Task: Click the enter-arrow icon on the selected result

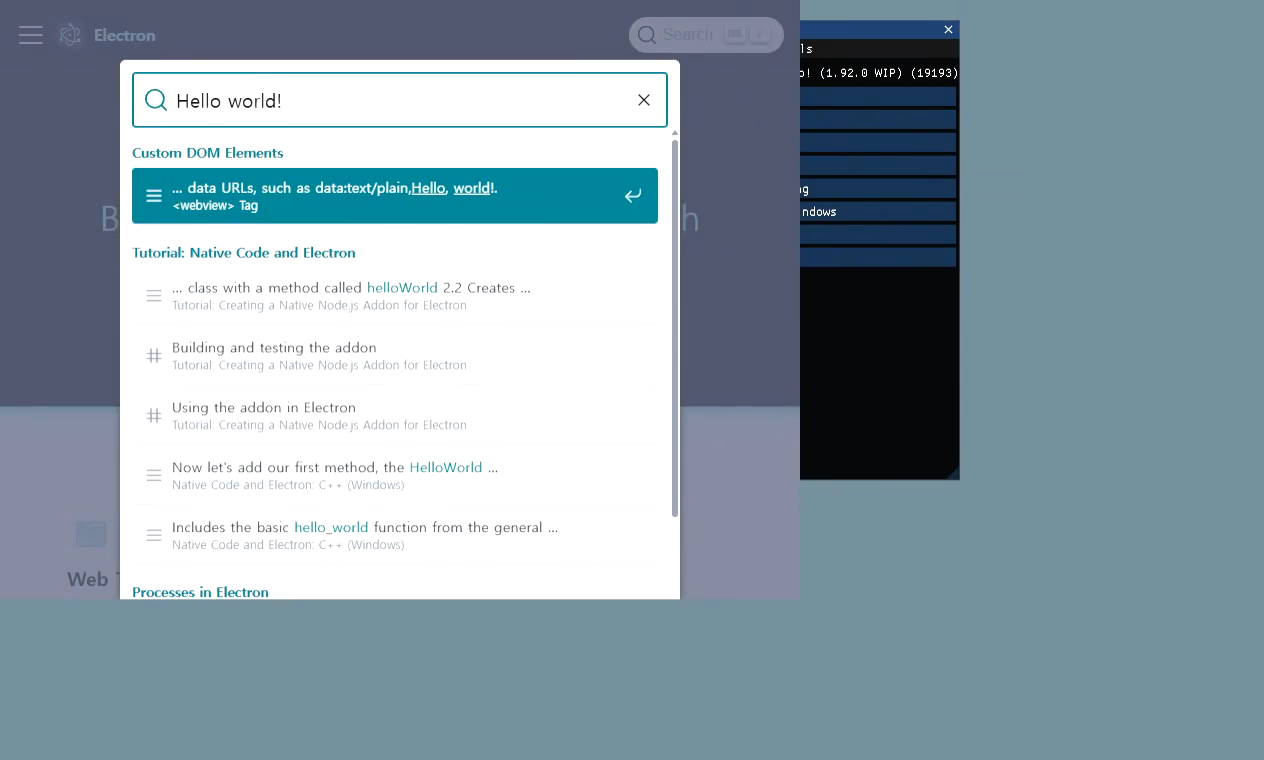Action: (633, 196)
